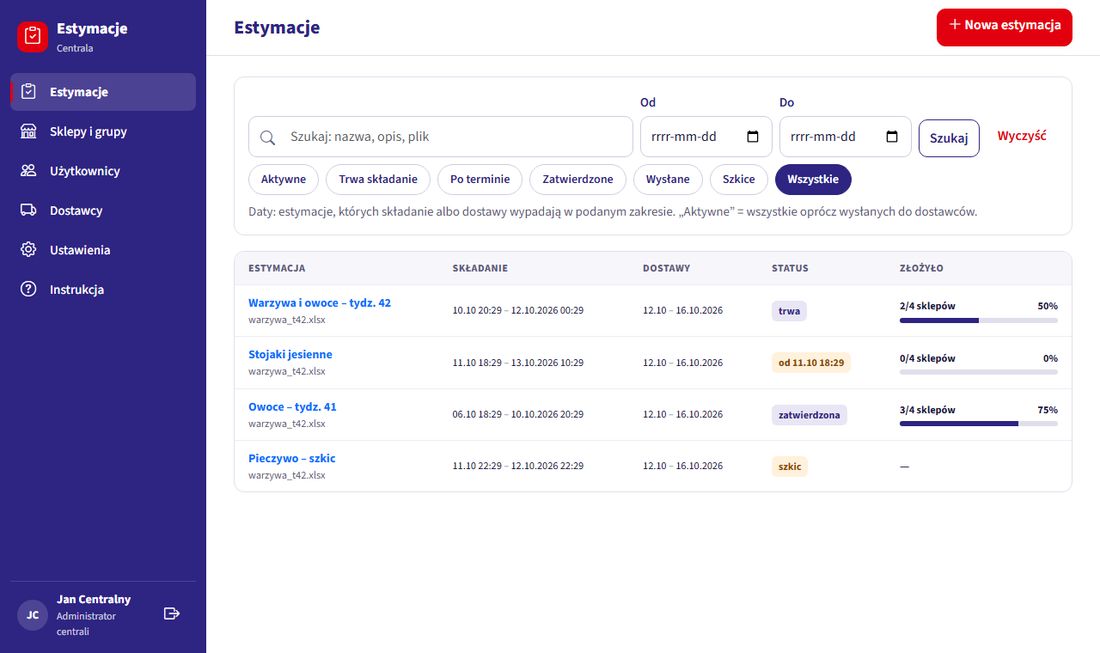This screenshot has height=653, width=1100.
Task: Select the Po terminie filter chip
Action: coord(480,180)
